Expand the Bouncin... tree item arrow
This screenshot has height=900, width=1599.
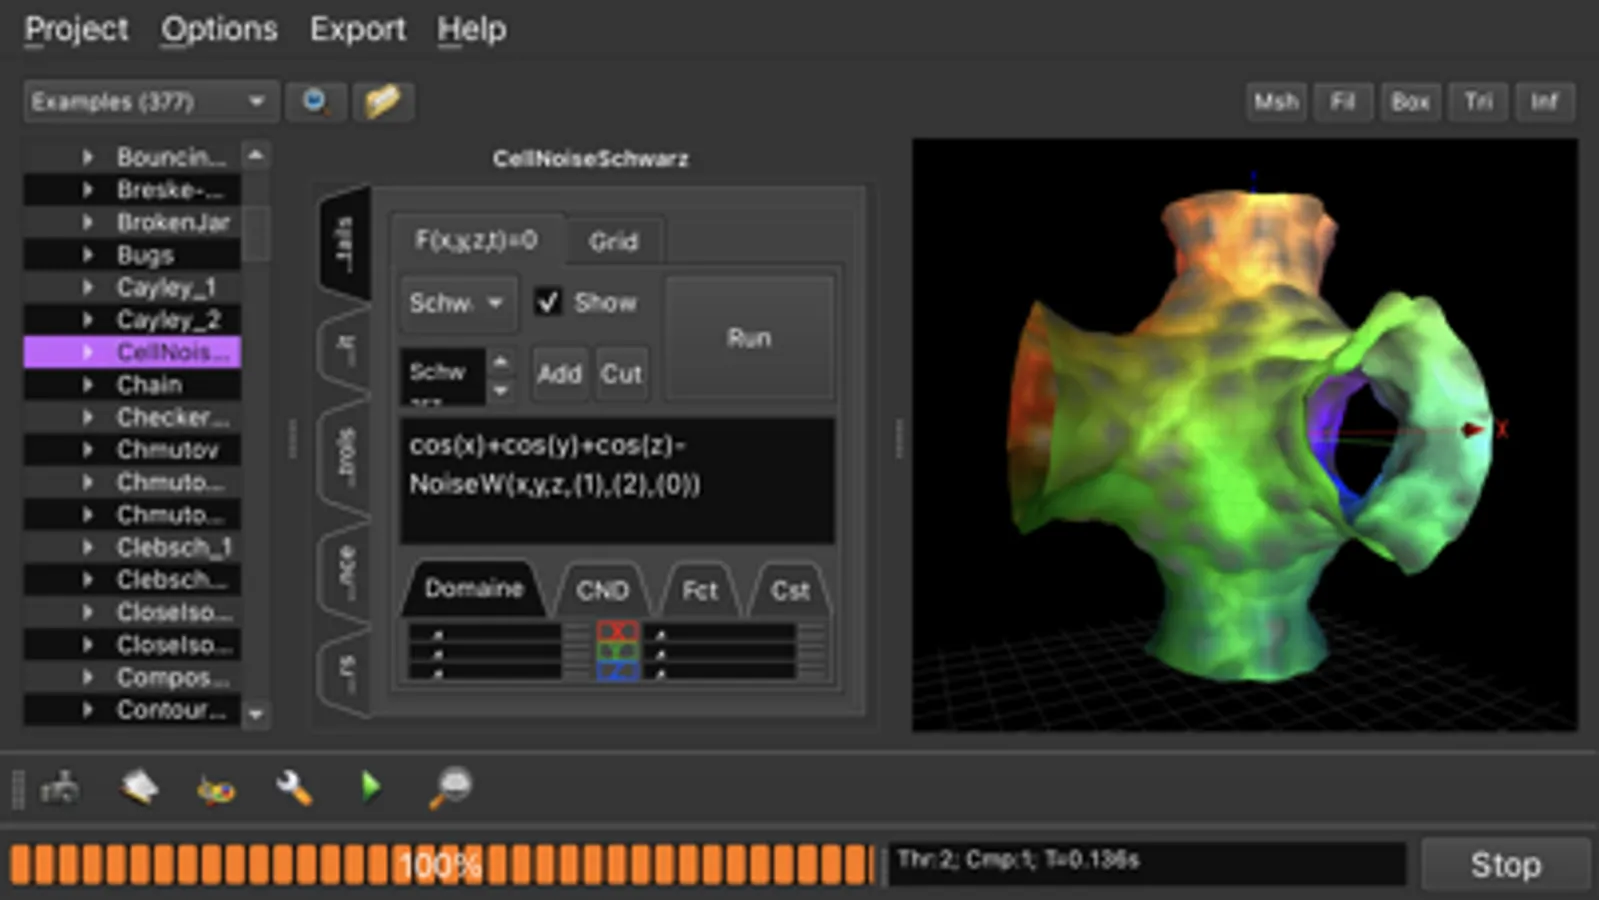(x=87, y=157)
